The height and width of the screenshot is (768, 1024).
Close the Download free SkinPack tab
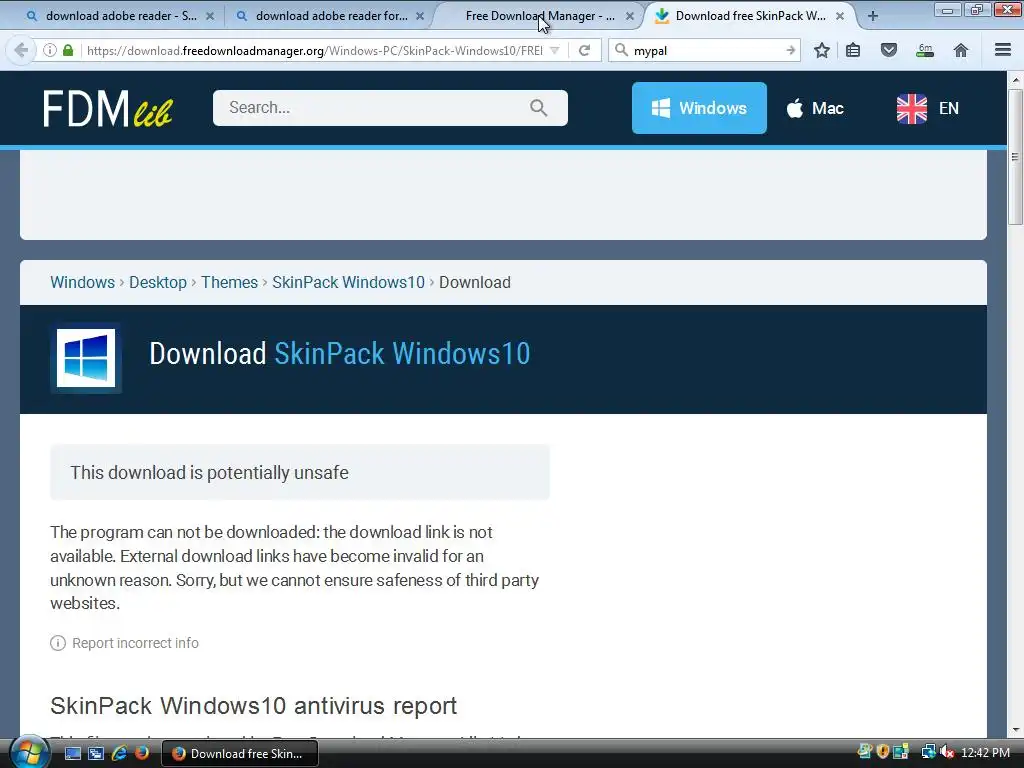pos(840,16)
